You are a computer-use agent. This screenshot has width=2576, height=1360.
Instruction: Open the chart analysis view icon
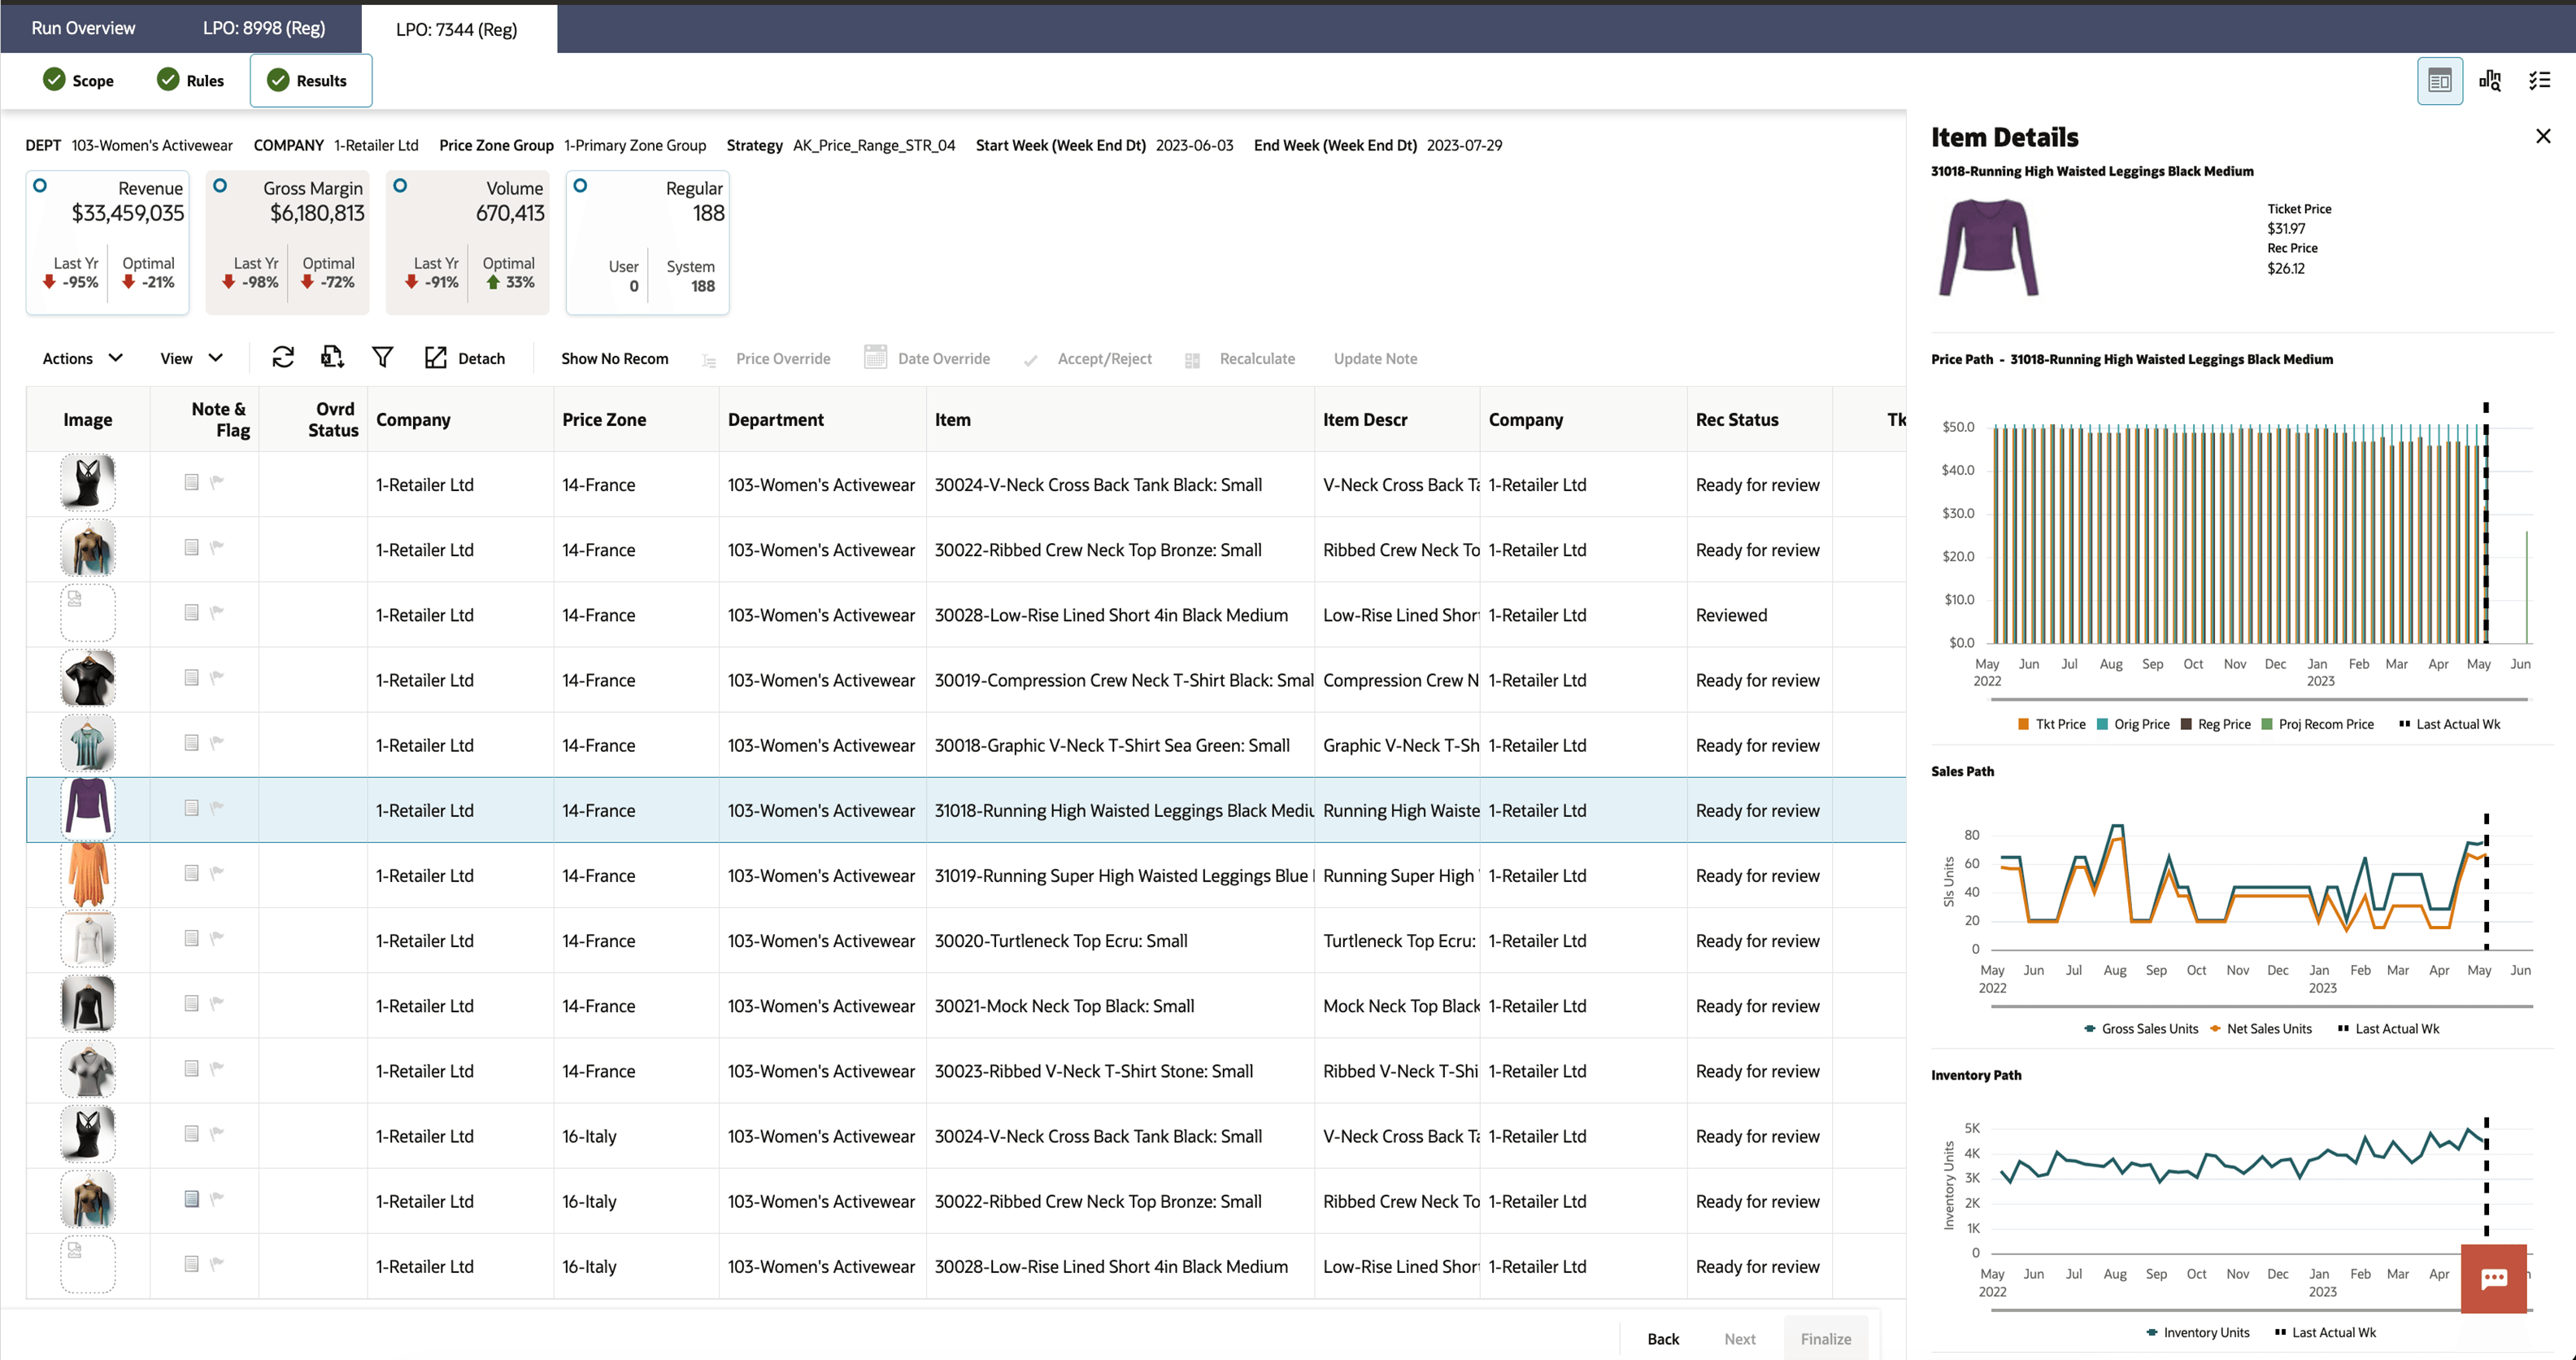point(2490,81)
